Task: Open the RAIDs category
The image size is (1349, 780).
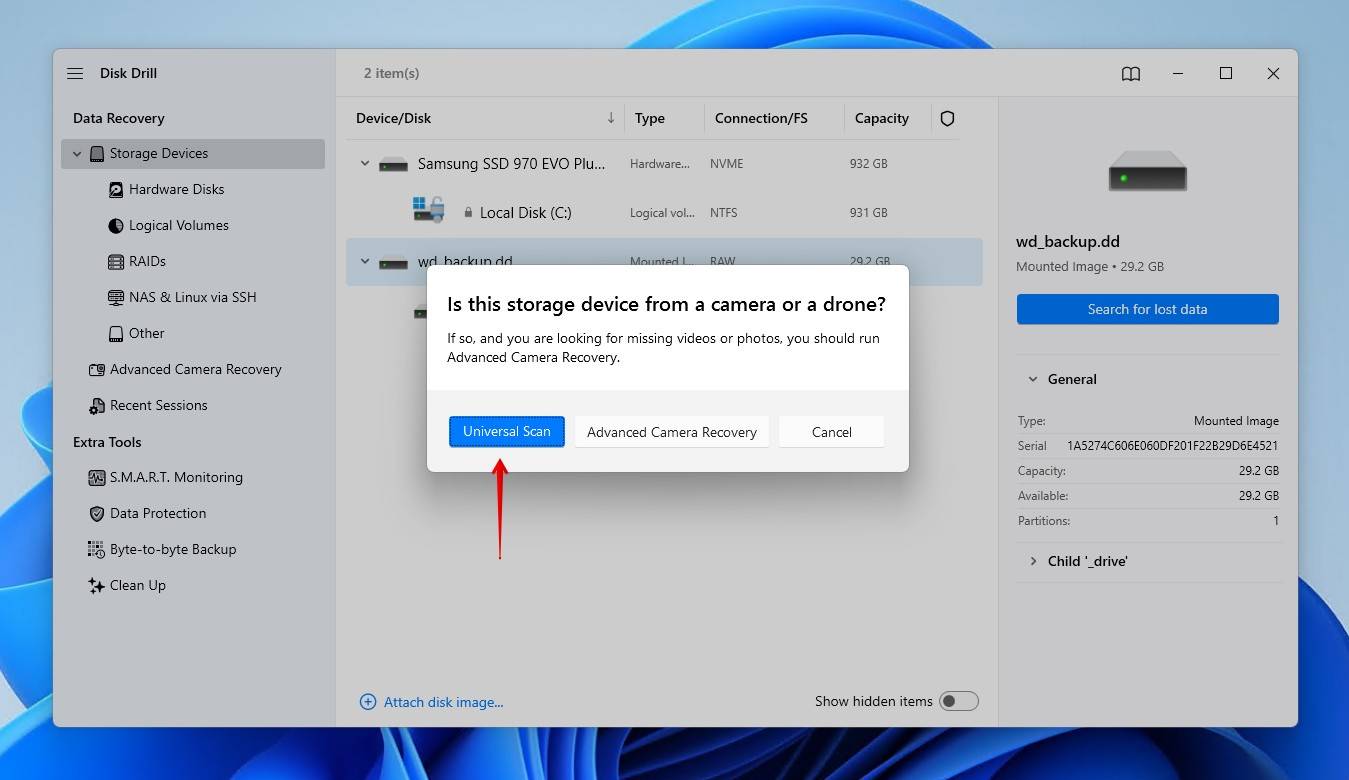Action: pos(147,261)
